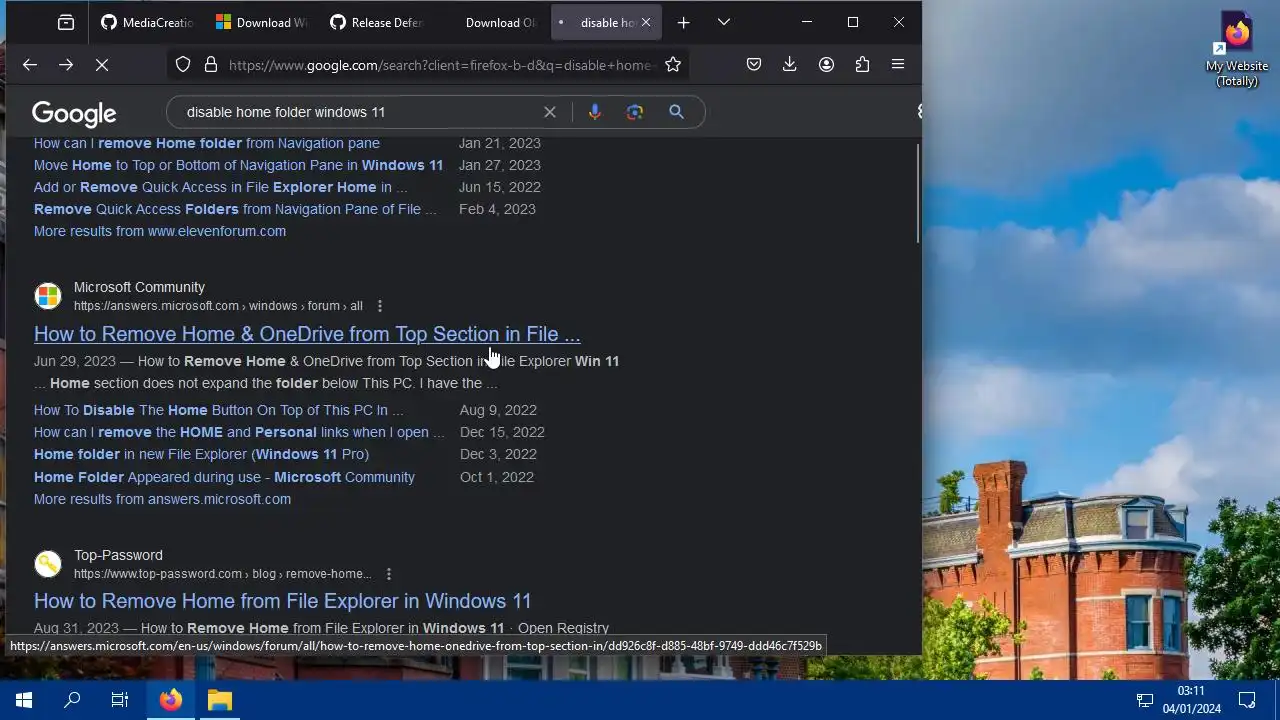Open 'How To Disable The Home Button' link

tap(218, 410)
